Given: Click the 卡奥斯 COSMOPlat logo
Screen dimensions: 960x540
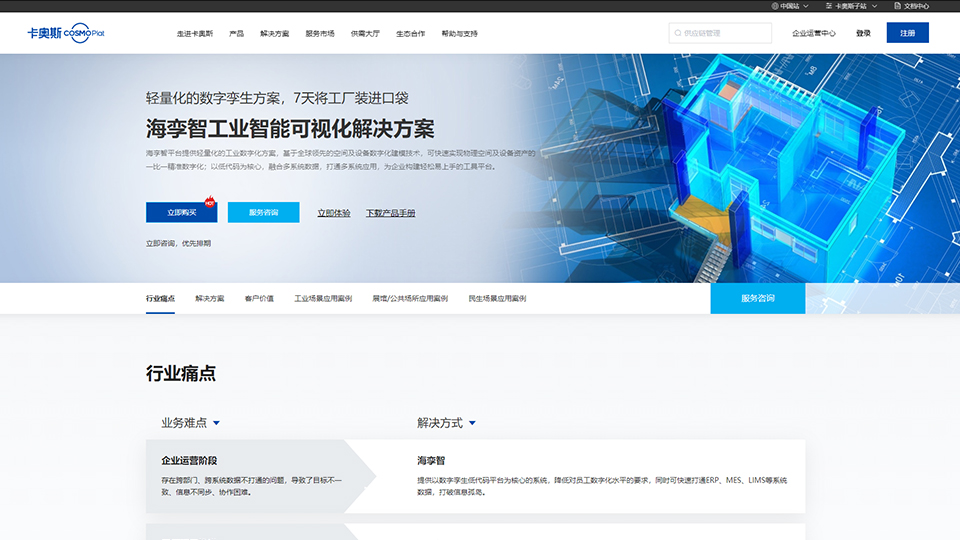Looking at the screenshot, I should pyautogui.click(x=66, y=33).
